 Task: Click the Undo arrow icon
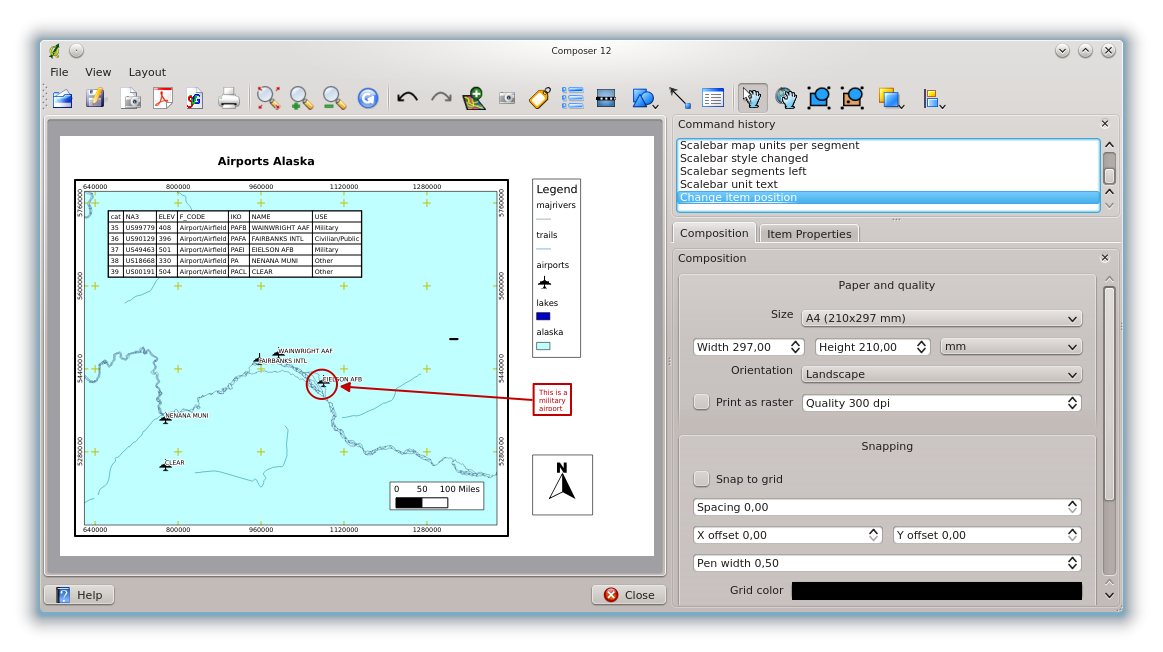[407, 98]
